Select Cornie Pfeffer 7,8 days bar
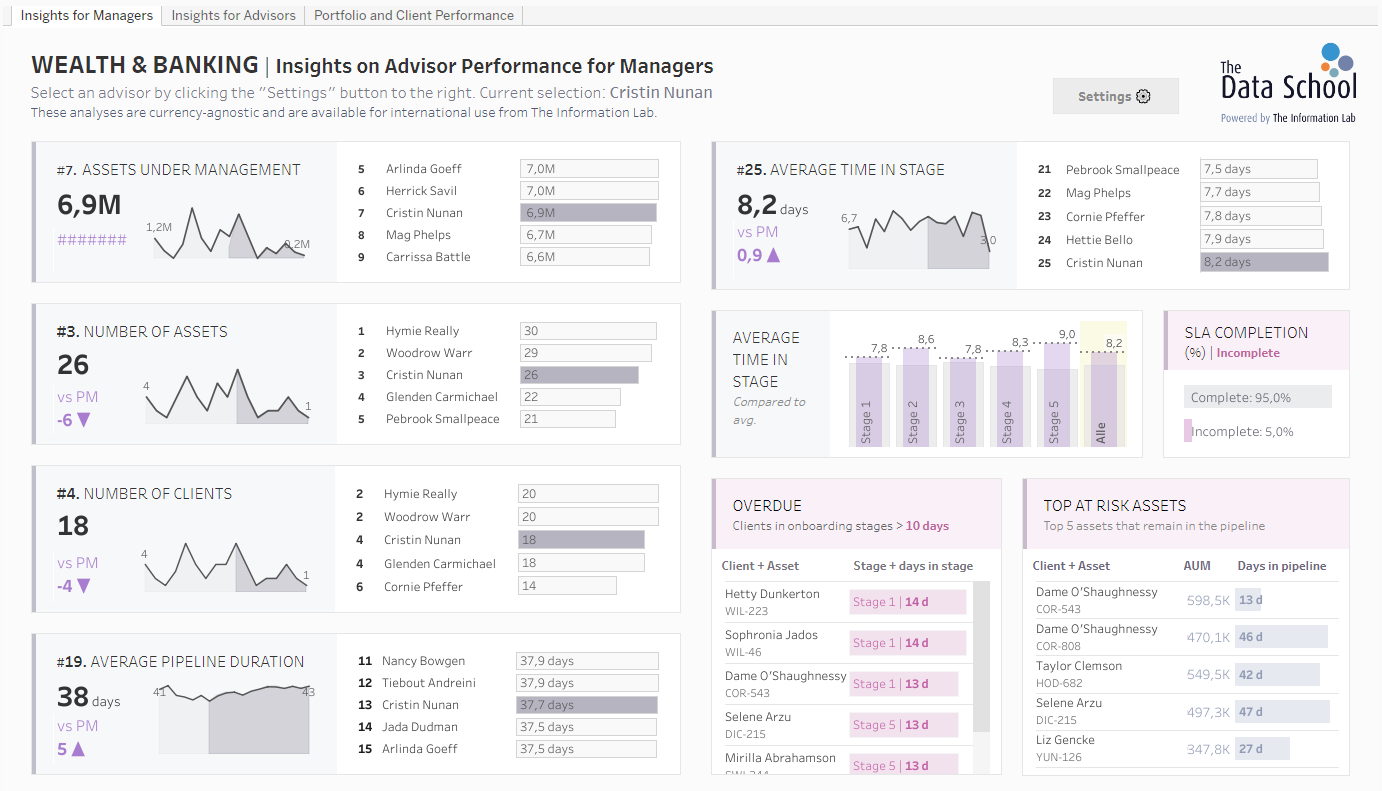Screen dimensions: 1382x791 pyautogui.click(x=1260, y=216)
